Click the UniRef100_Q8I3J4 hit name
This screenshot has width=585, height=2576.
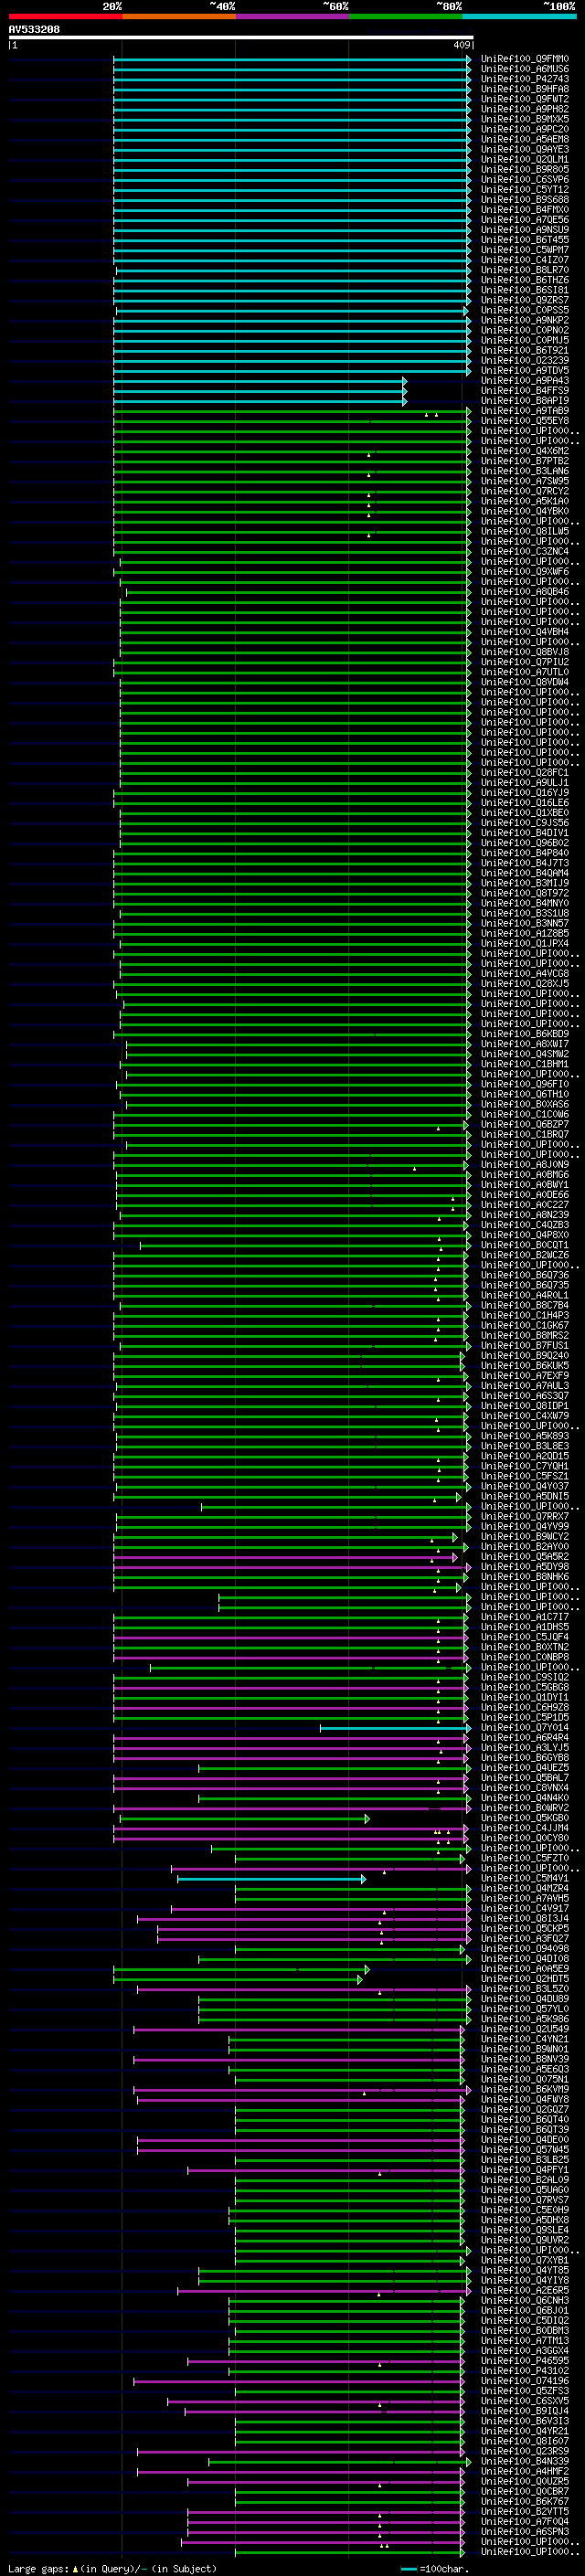tap(525, 1918)
